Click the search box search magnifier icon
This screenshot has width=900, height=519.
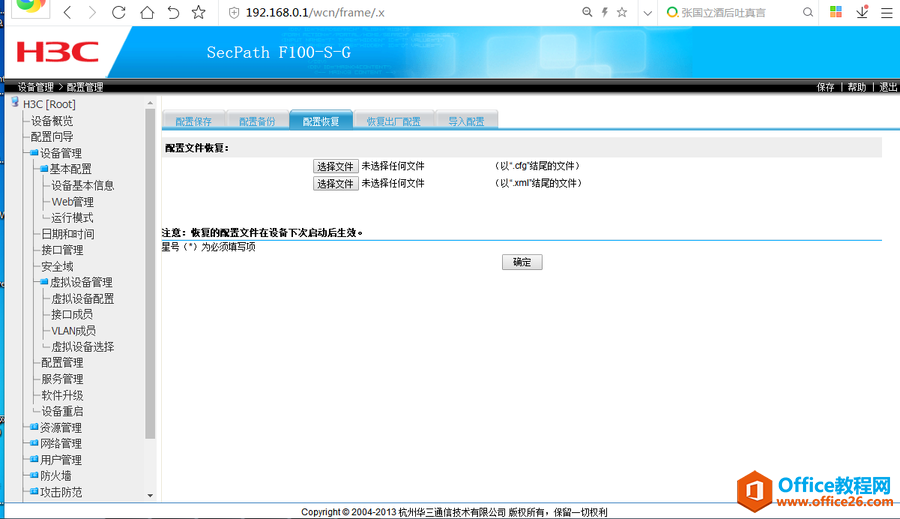pyautogui.click(x=808, y=12)
